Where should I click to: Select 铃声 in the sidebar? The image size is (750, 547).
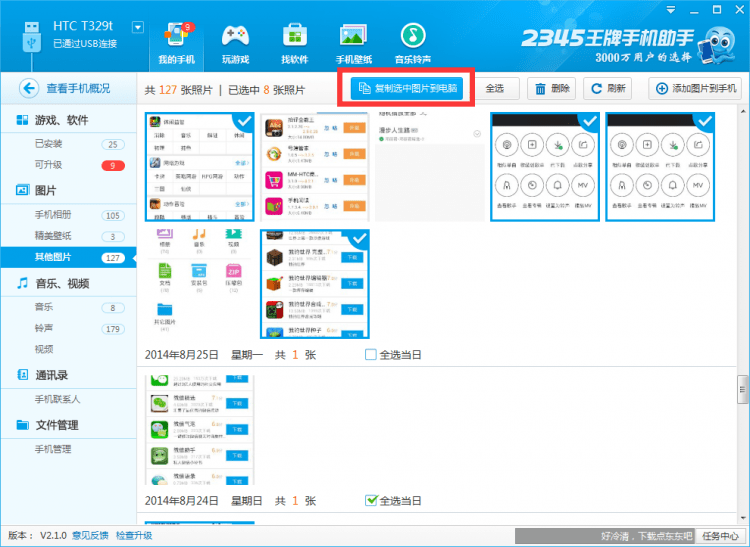coord(44,329)
